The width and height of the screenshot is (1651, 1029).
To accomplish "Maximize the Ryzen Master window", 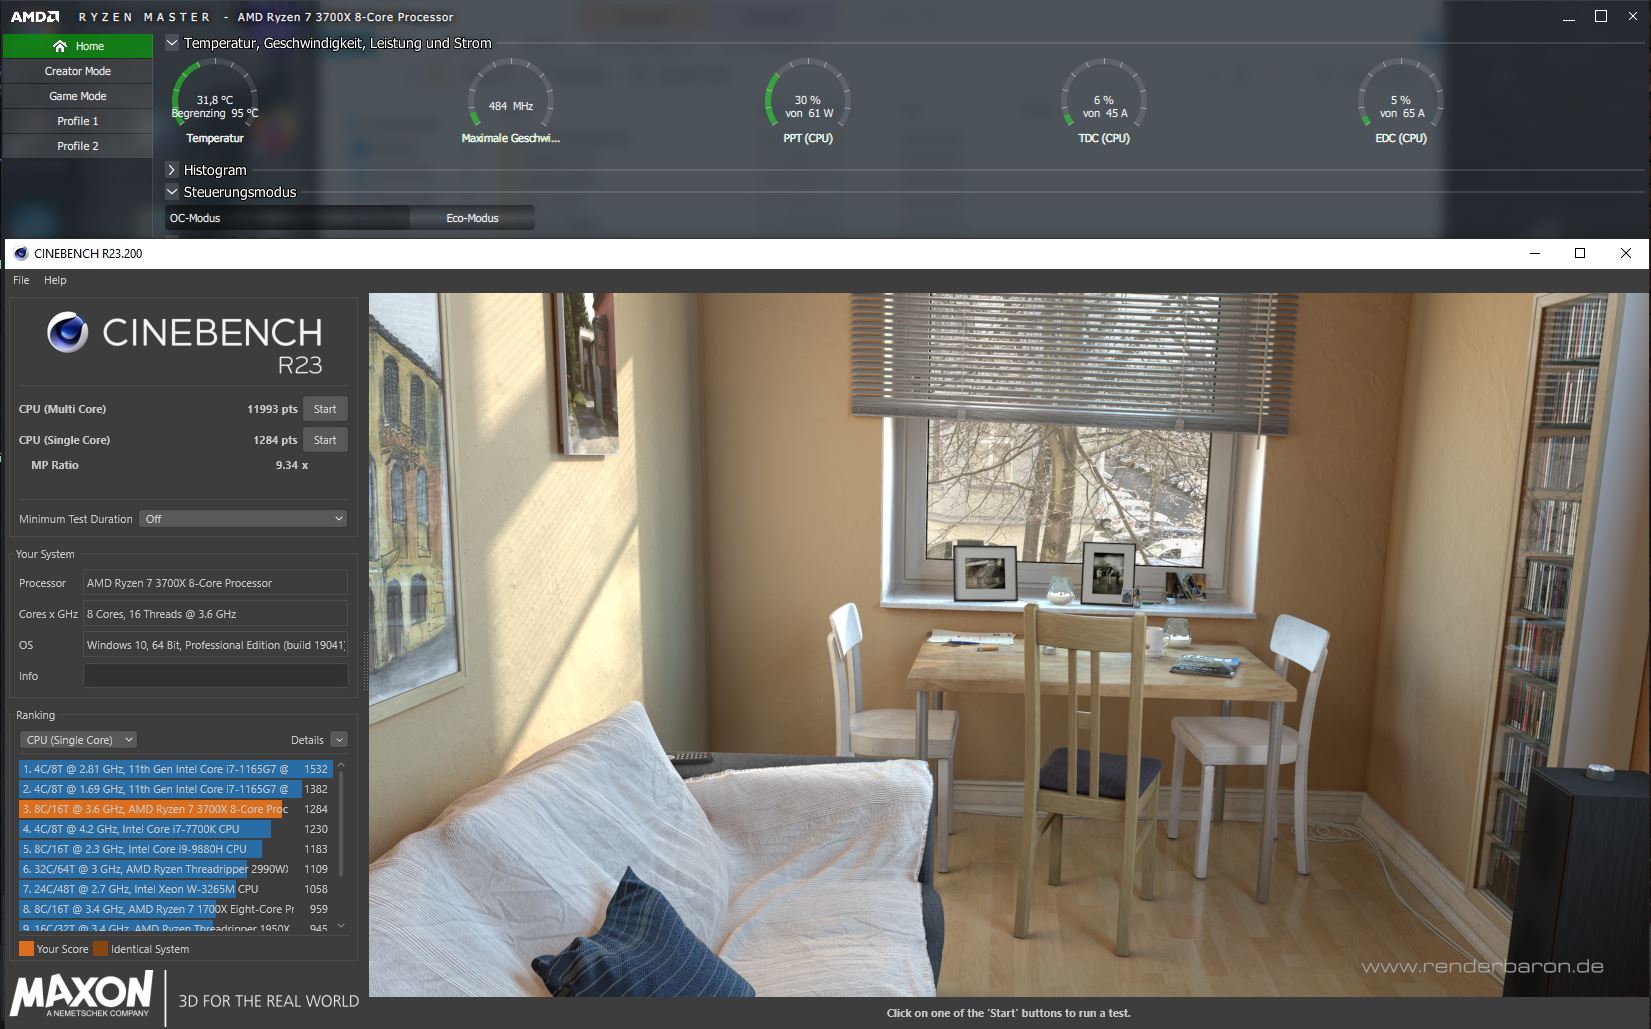I will tap(1601, 17).
